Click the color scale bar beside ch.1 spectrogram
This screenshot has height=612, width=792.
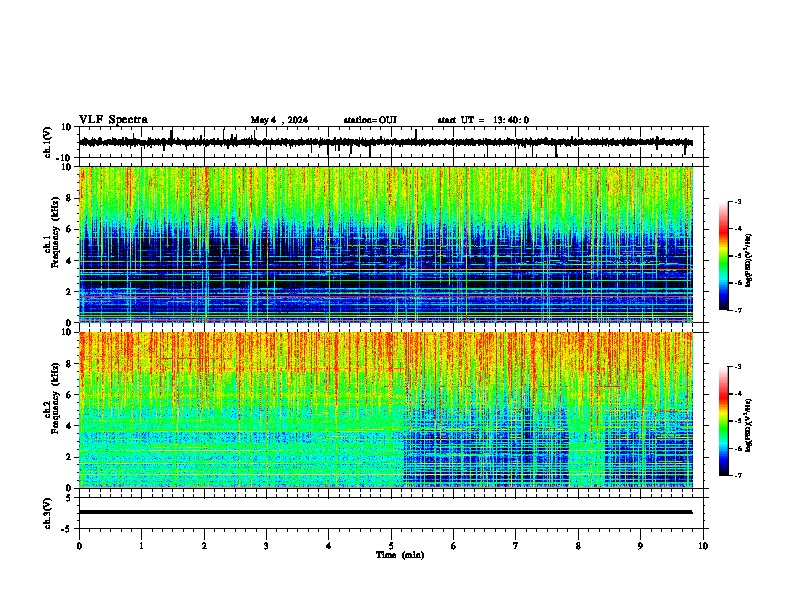(724, 256)
